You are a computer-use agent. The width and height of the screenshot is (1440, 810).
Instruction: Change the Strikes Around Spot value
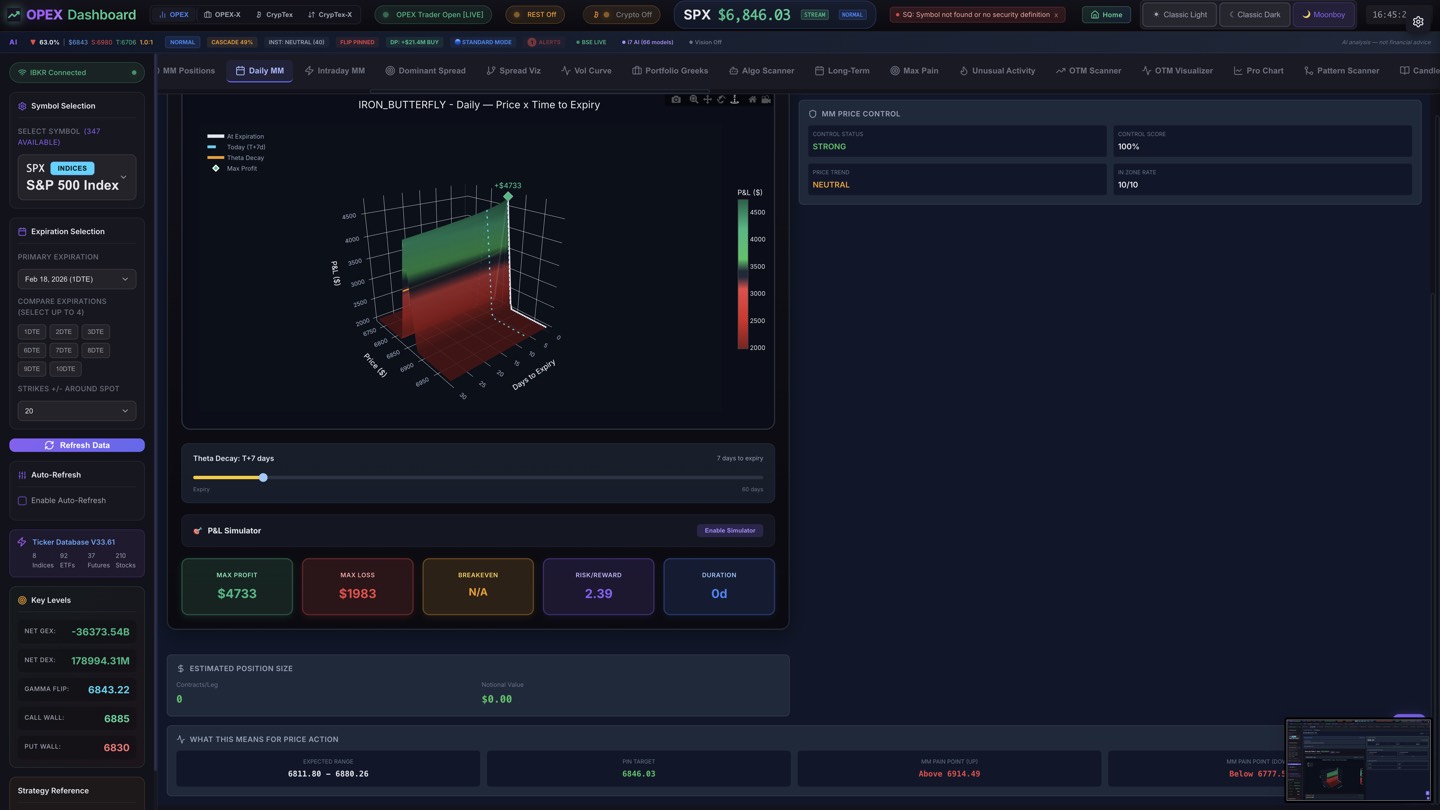(x=77, y=410)
